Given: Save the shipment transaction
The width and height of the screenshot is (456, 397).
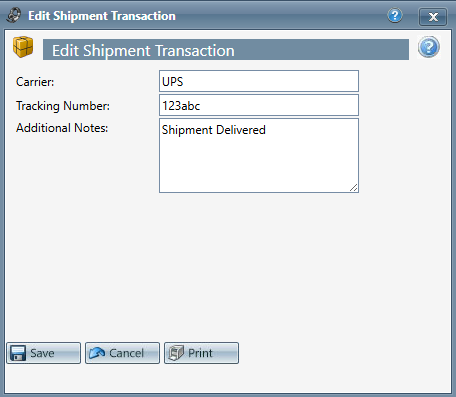Looking at the screenshot, I should (x=44, y=353).
